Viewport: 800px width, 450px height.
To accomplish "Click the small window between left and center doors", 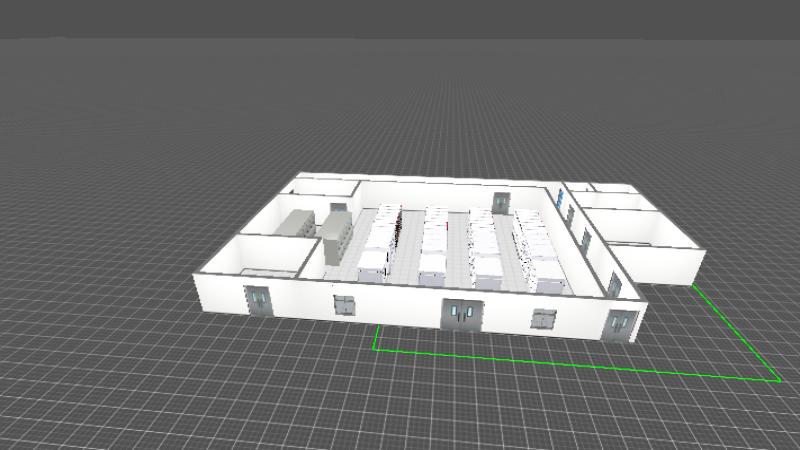I will point(343,305).
